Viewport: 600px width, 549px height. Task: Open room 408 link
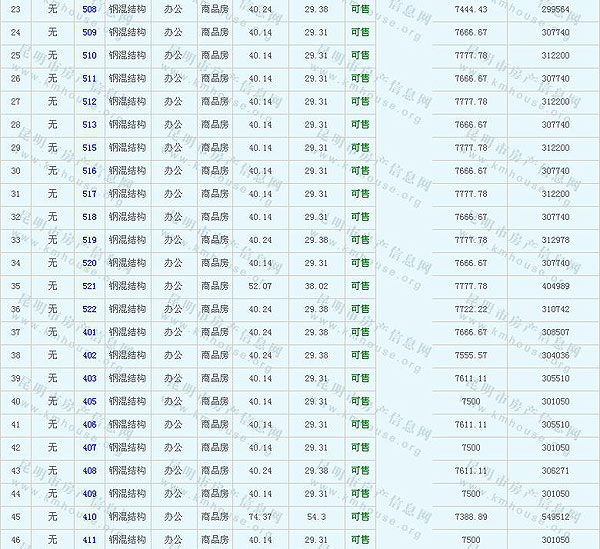pyautogui.click(x=89, y=471)
